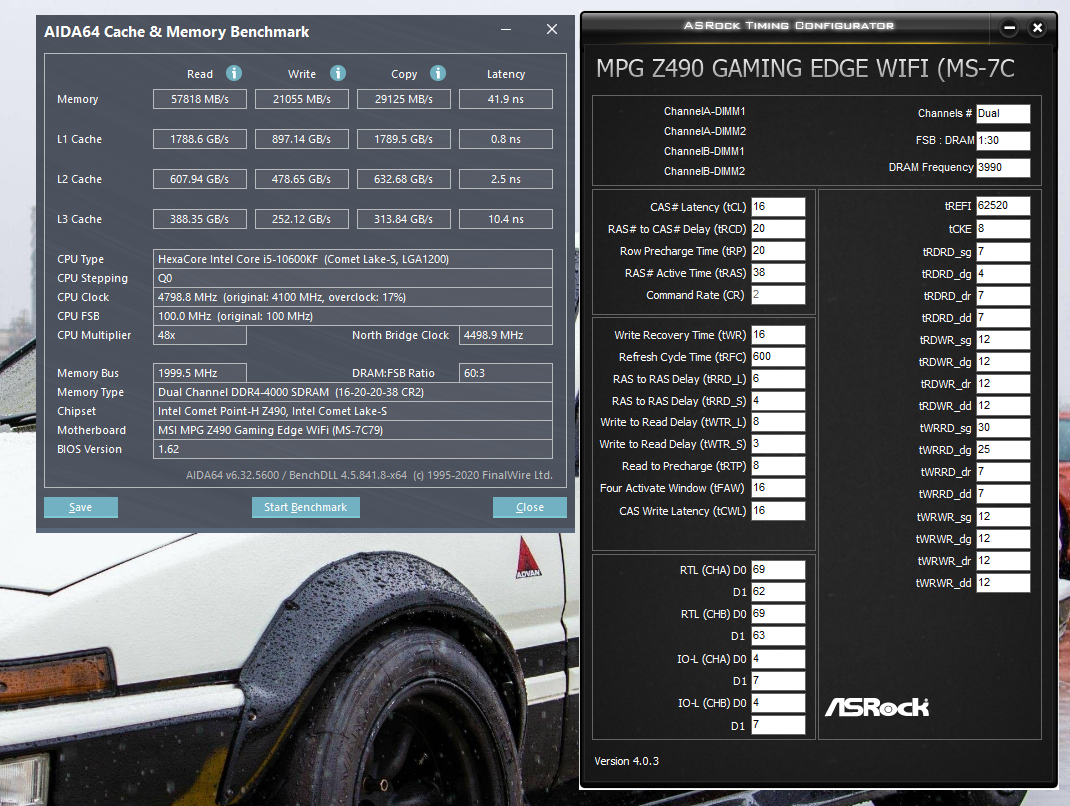Screen dimensions: 1070x806
Task: Click the Refresh Cycle Time (tRFC) field
Action: [778, 356]
